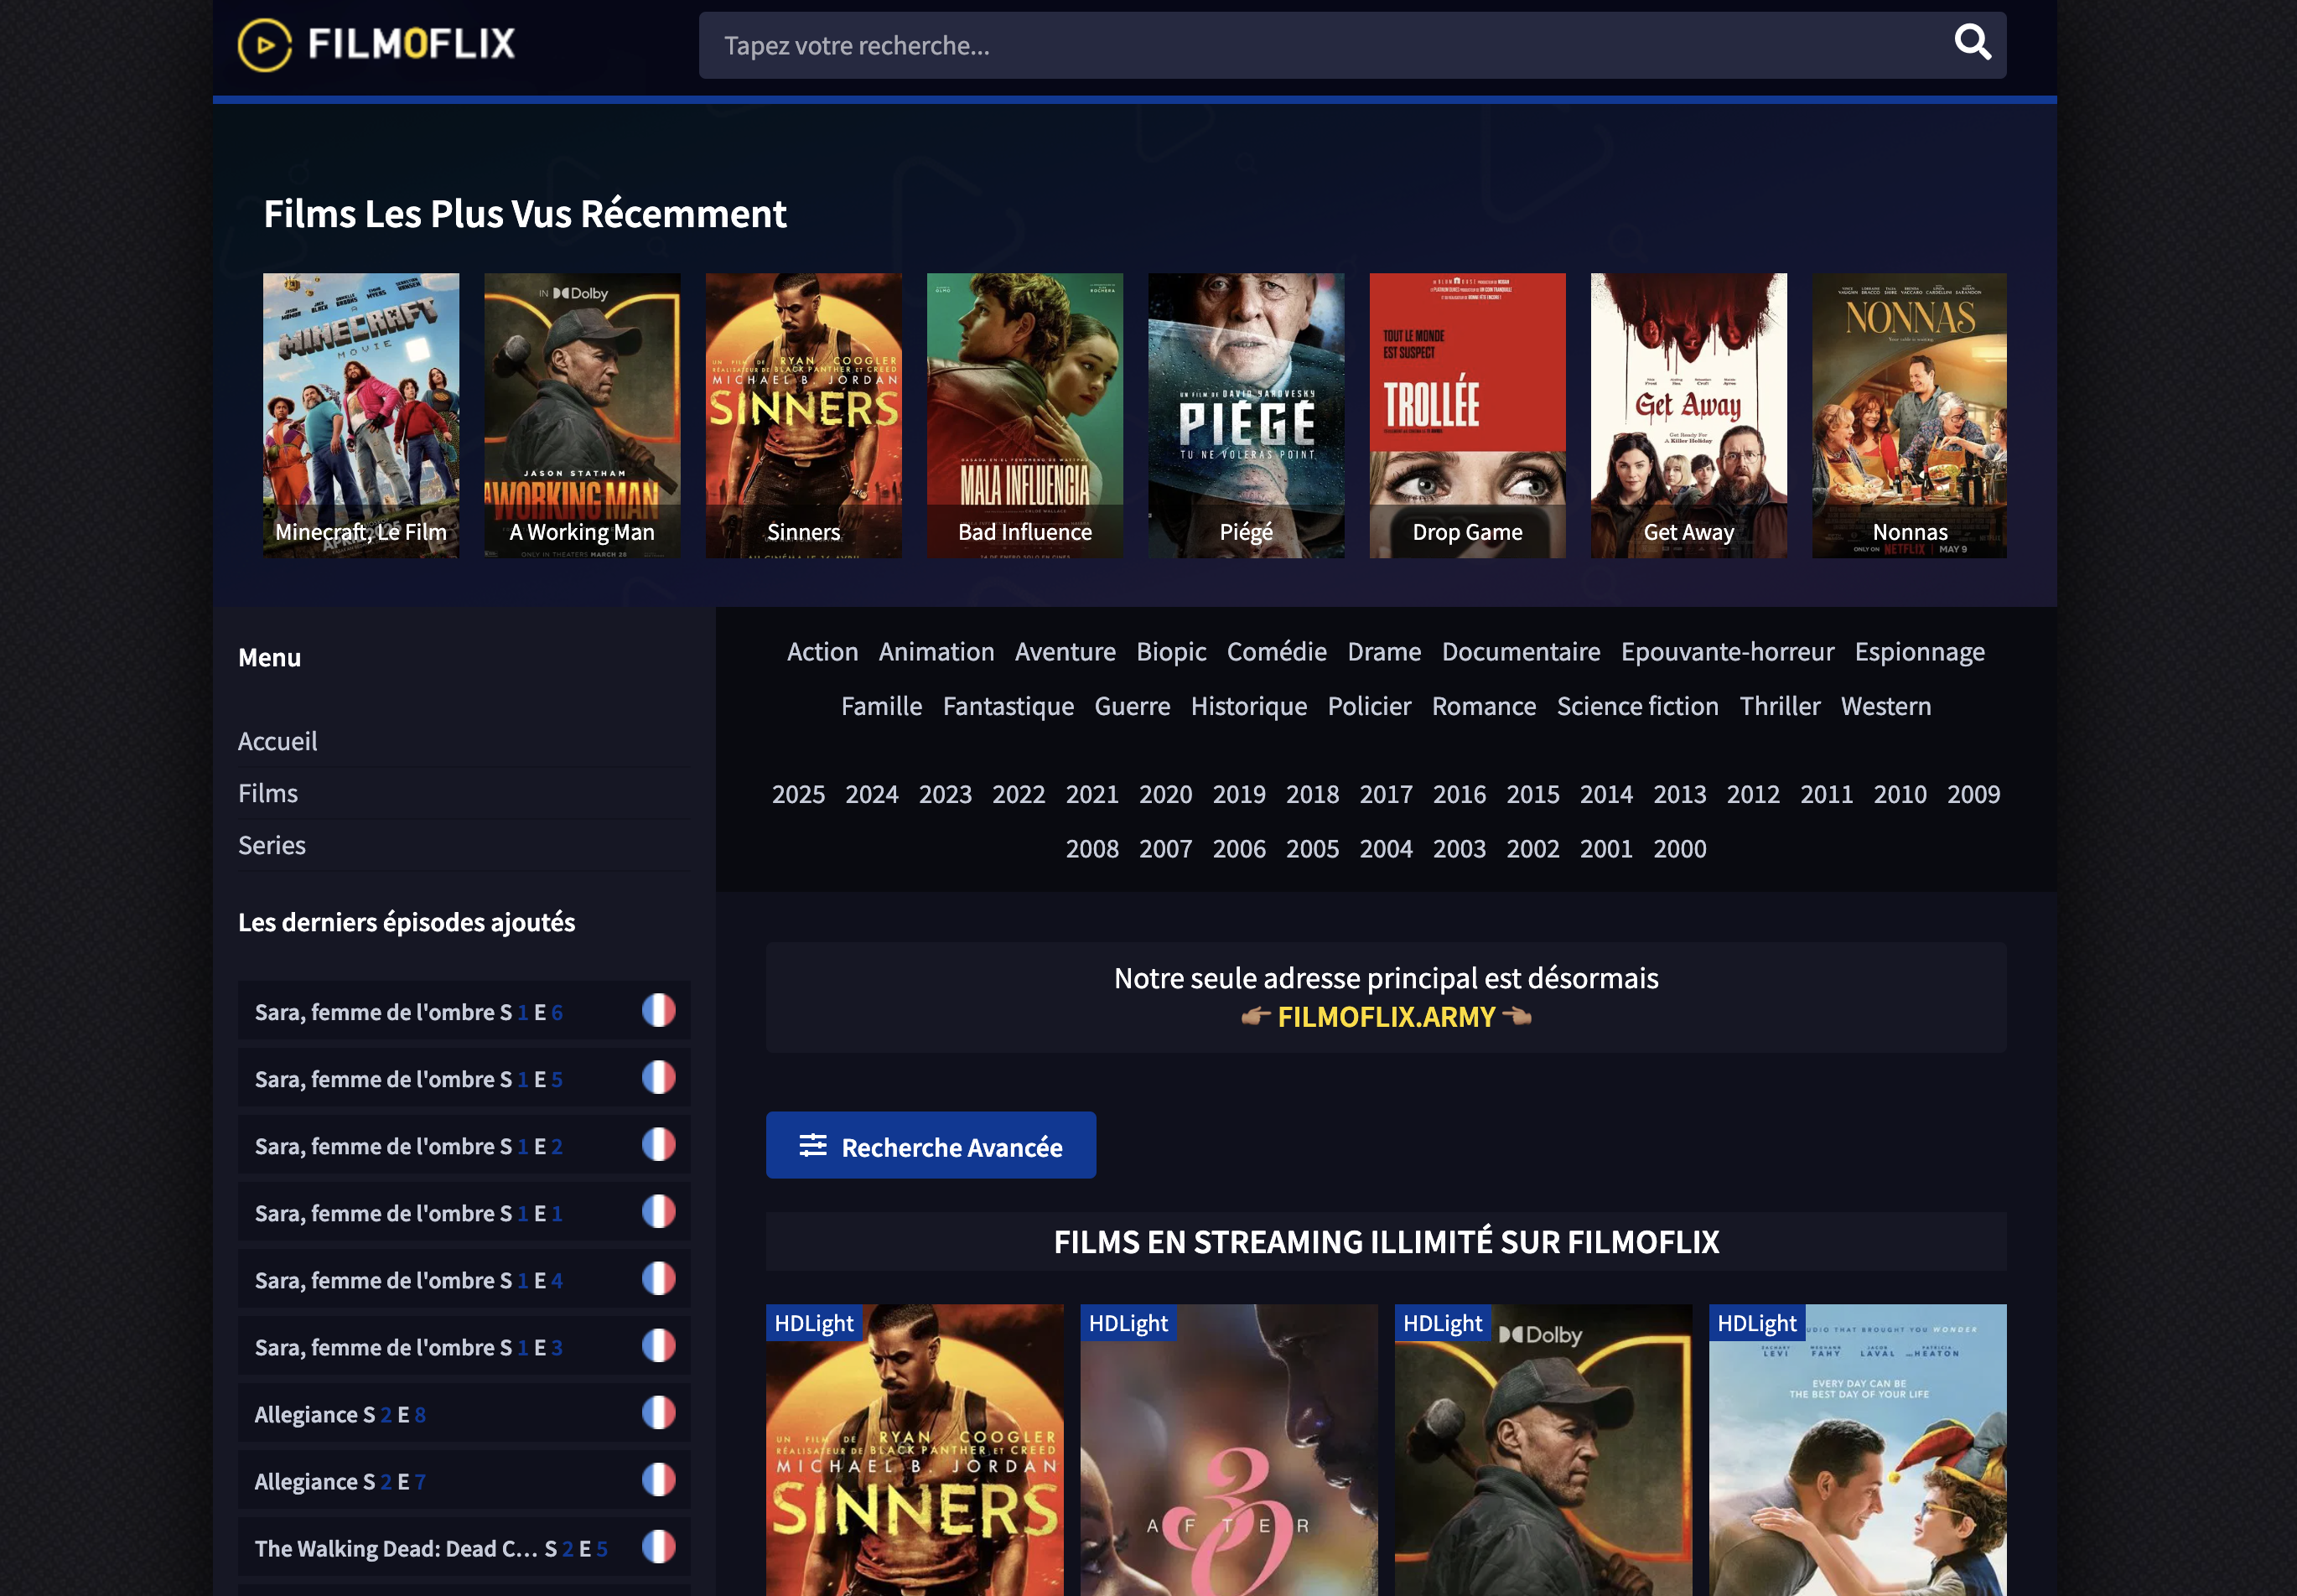Select the Fantastique genre
Image resolution: width=2297 pixels, height=1596 pixels.
coord(1008,706)
